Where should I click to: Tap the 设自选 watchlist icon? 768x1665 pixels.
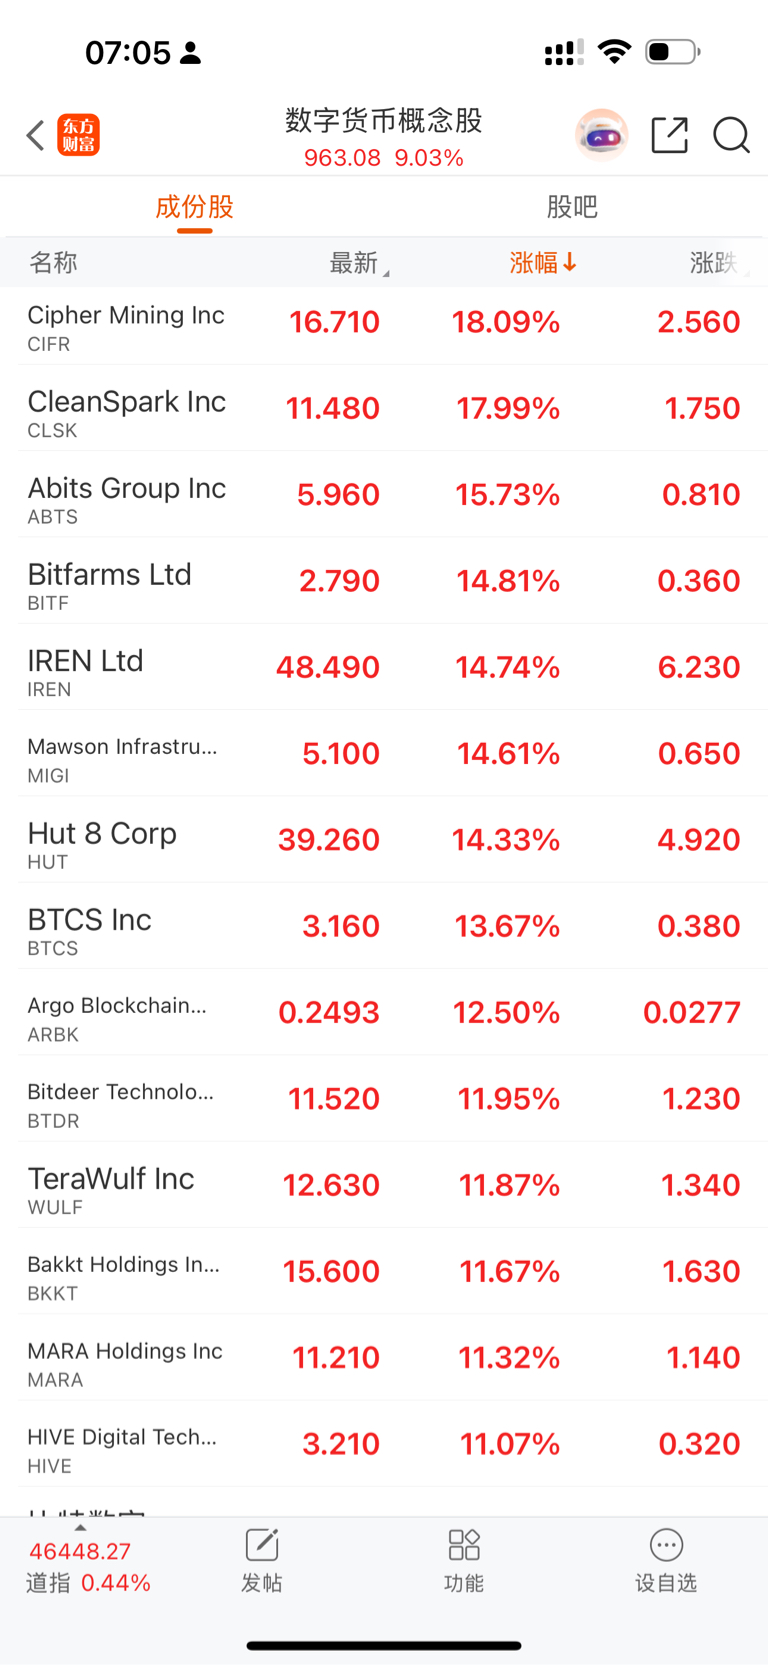tap(666, 1560)
